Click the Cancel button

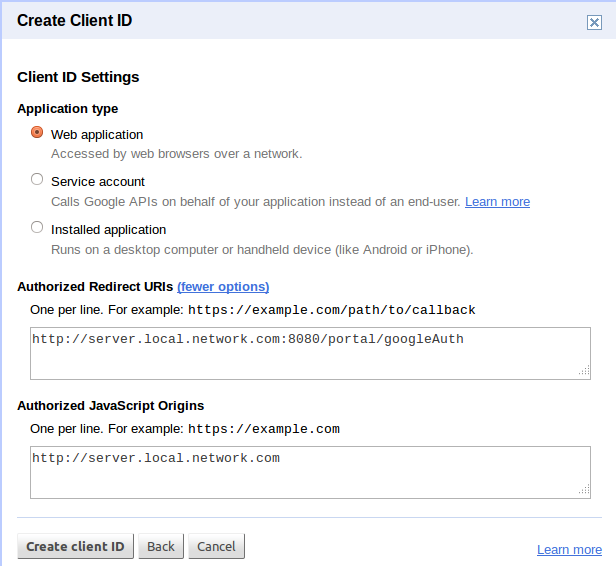coord(216,546)
